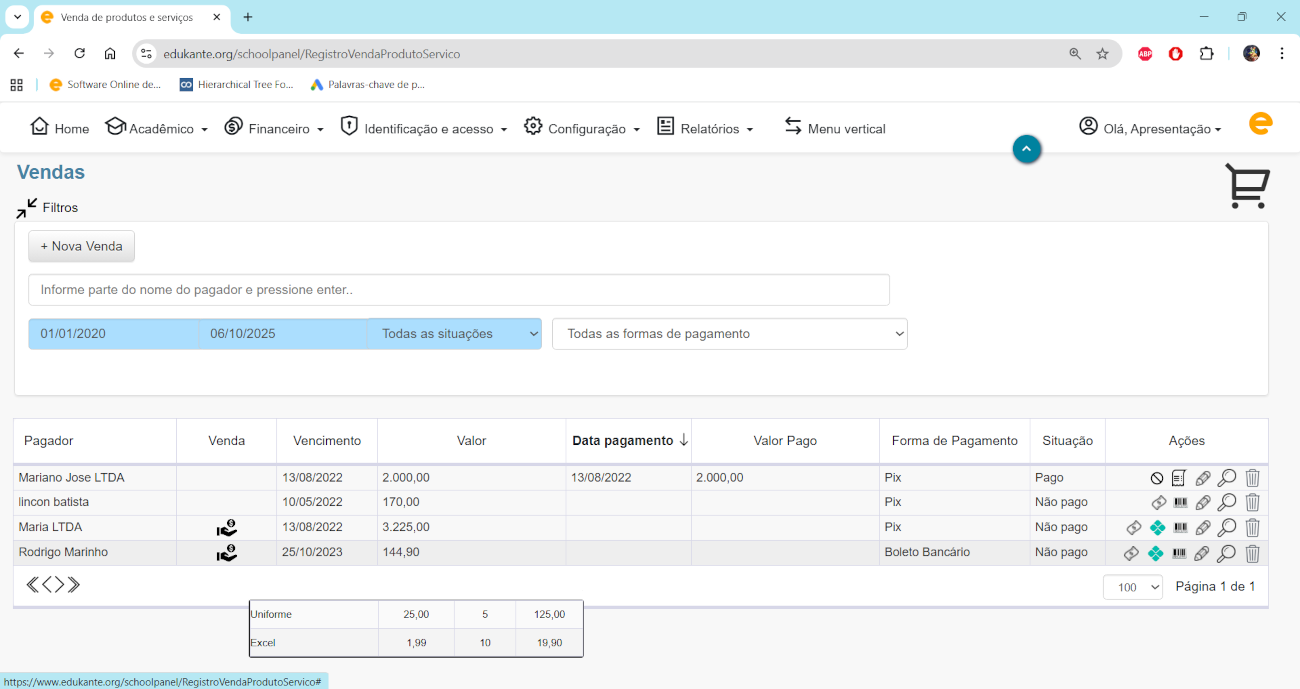Switch to Menu vertical layout
Screen dimensions: 1300x689
click(x=835, y=128)
